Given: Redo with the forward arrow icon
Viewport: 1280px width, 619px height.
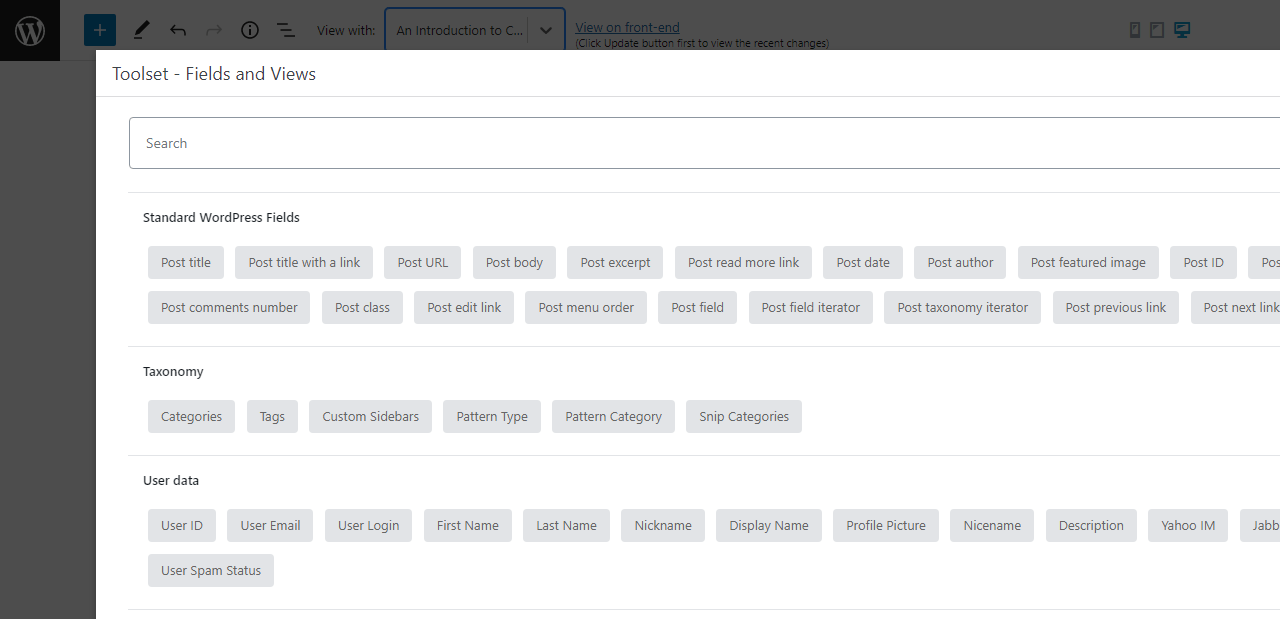Looking at the screenshot, I should (x=214, y=30).
